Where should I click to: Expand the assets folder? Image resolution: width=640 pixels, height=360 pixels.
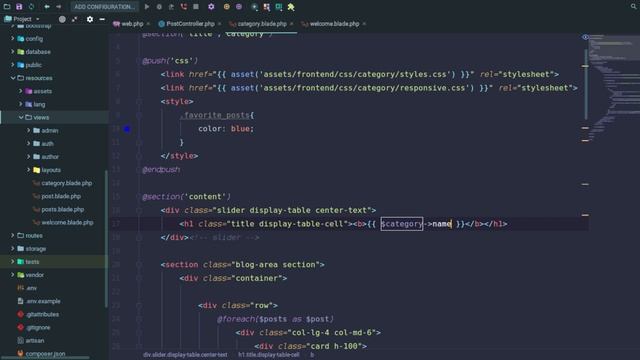click(20, 91)
